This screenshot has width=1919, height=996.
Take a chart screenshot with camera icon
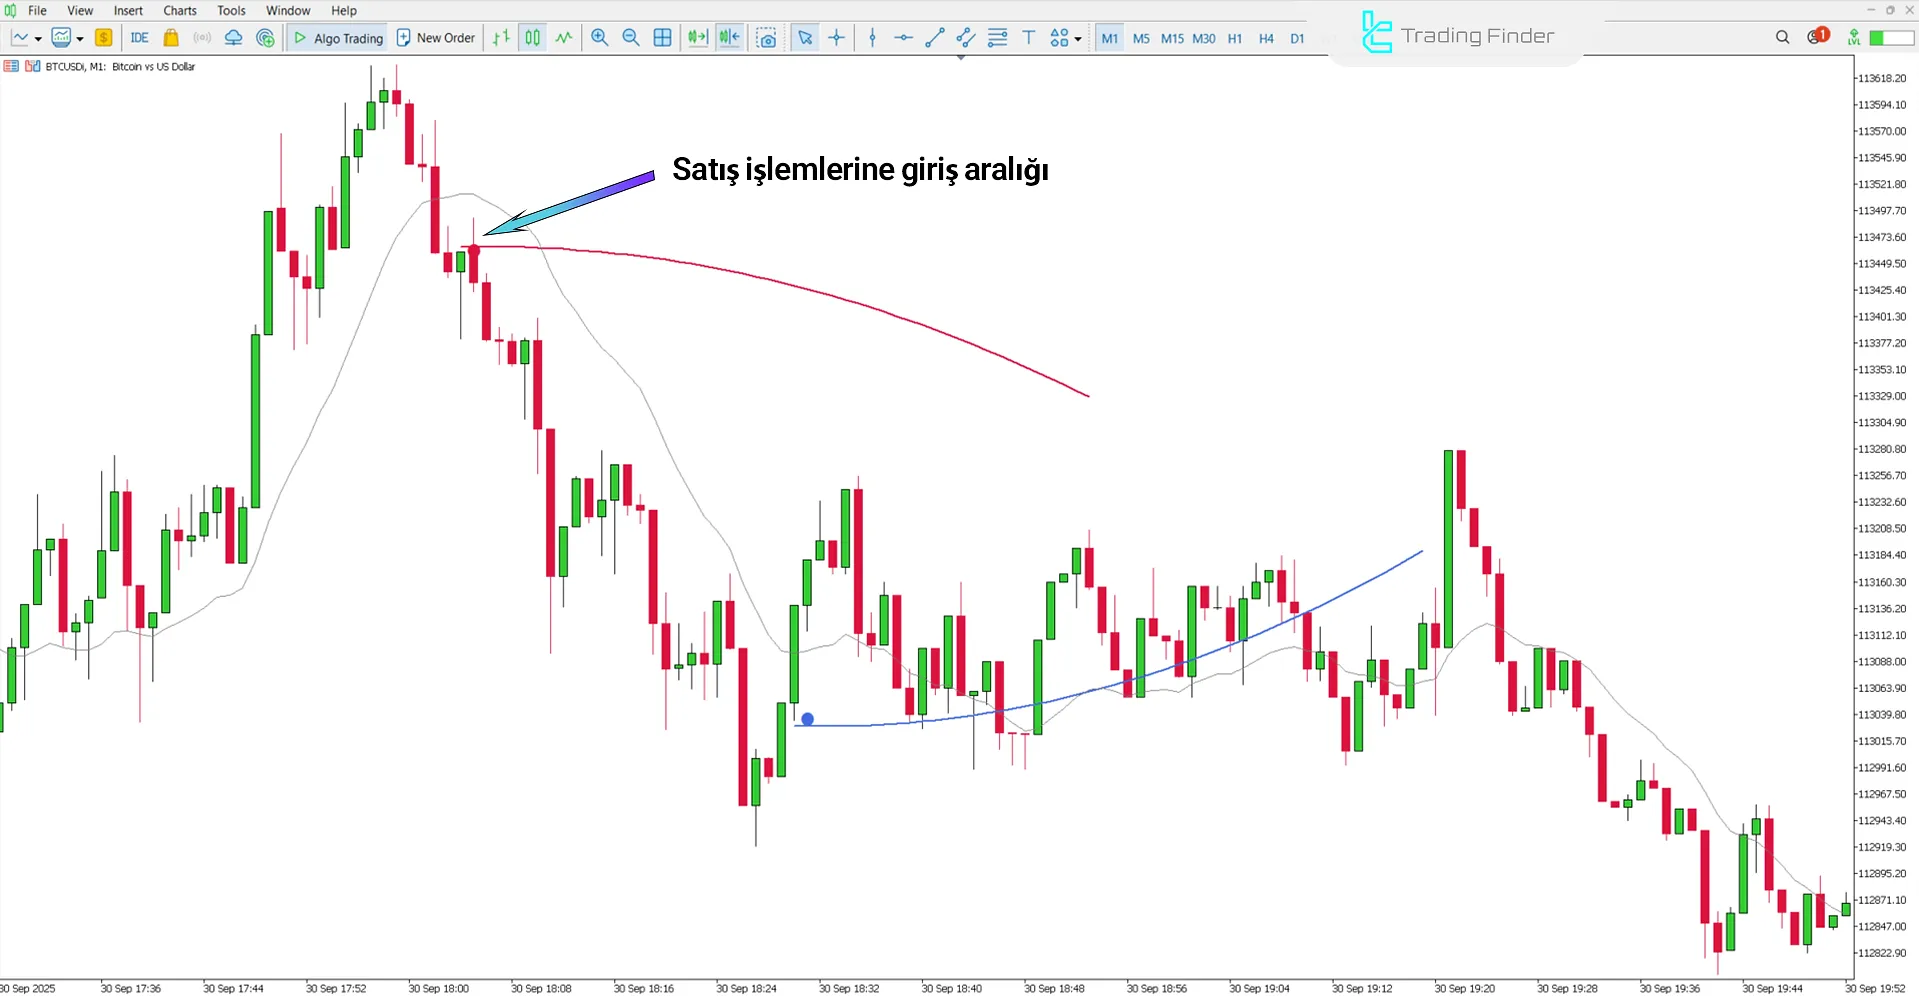[766, 38]
